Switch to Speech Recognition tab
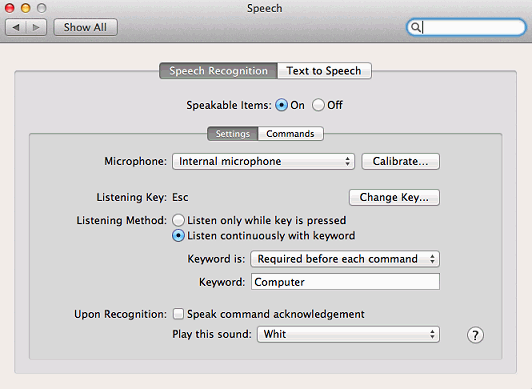 click(218, 71)
